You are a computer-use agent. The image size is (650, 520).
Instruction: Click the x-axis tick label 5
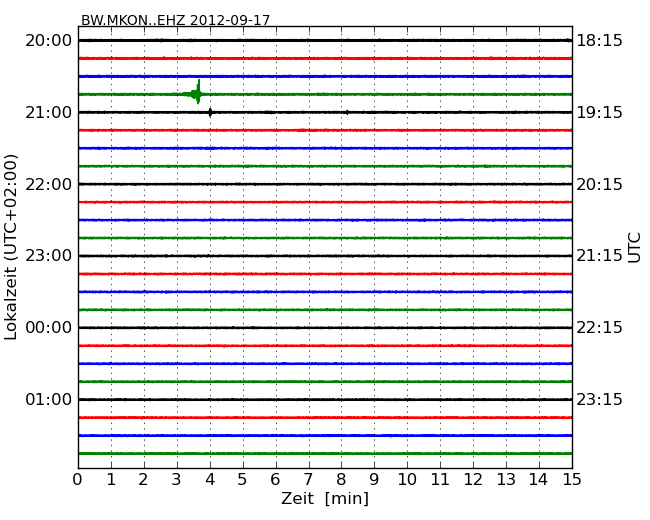[x=243, y=479]
